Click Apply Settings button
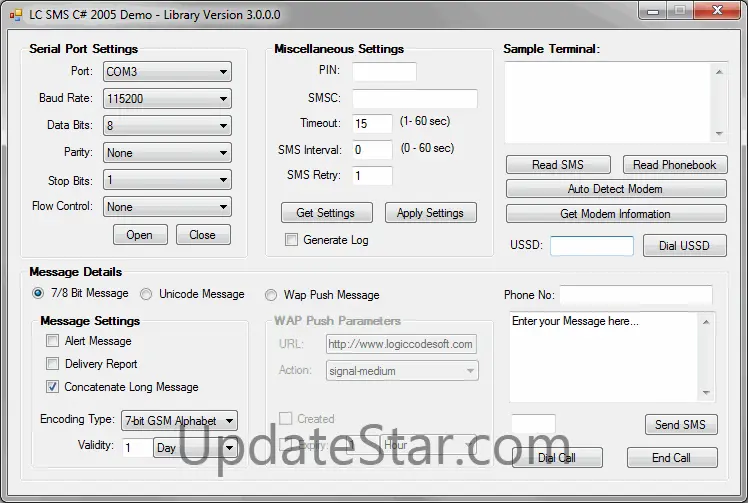This screenshot has width=748, height=503. (x=431, y=213)
